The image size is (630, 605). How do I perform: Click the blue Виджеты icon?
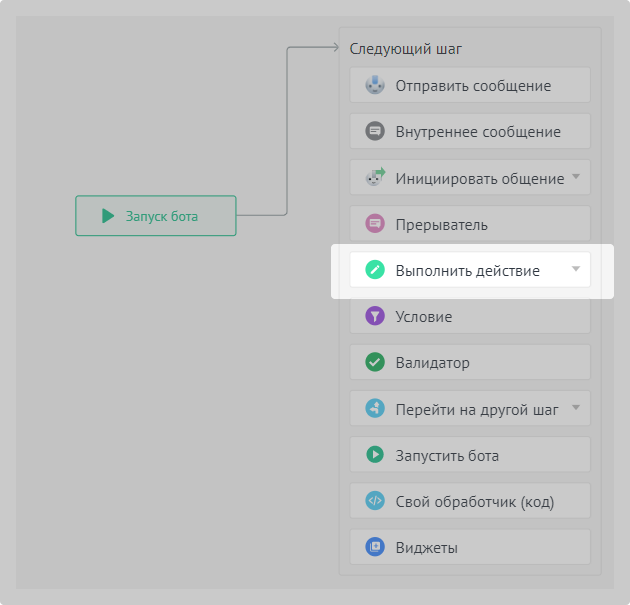click(x=375, y=547)
